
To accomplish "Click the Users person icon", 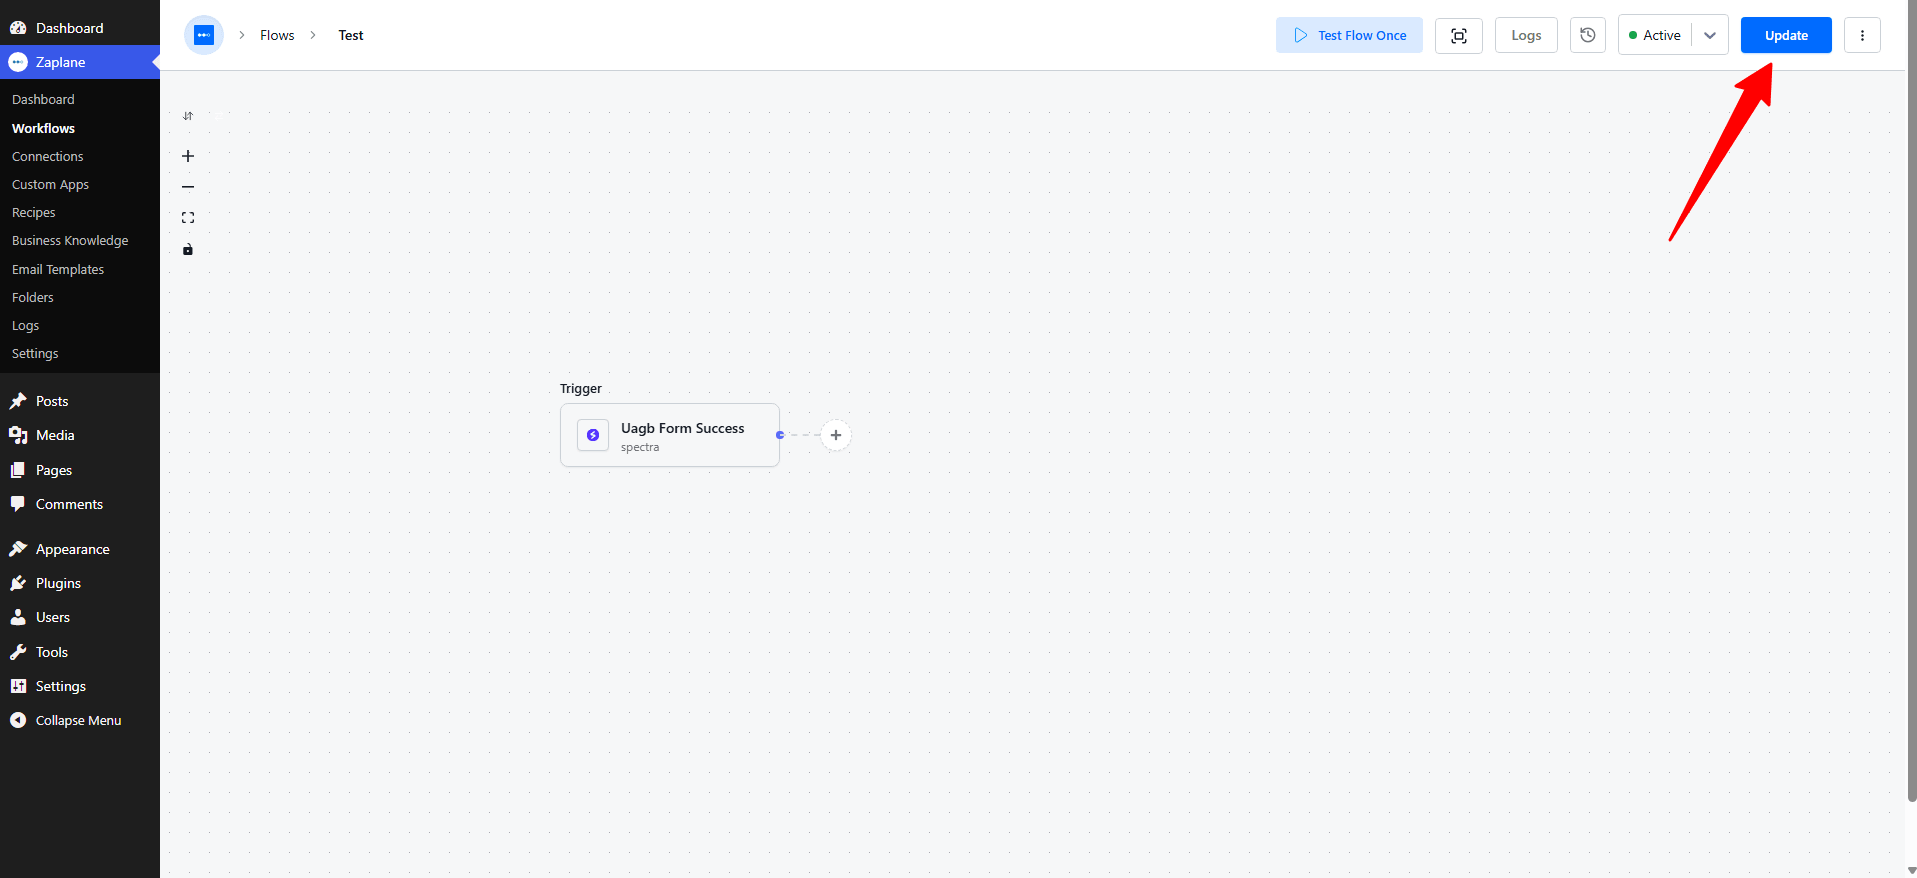I will point(18,617).
